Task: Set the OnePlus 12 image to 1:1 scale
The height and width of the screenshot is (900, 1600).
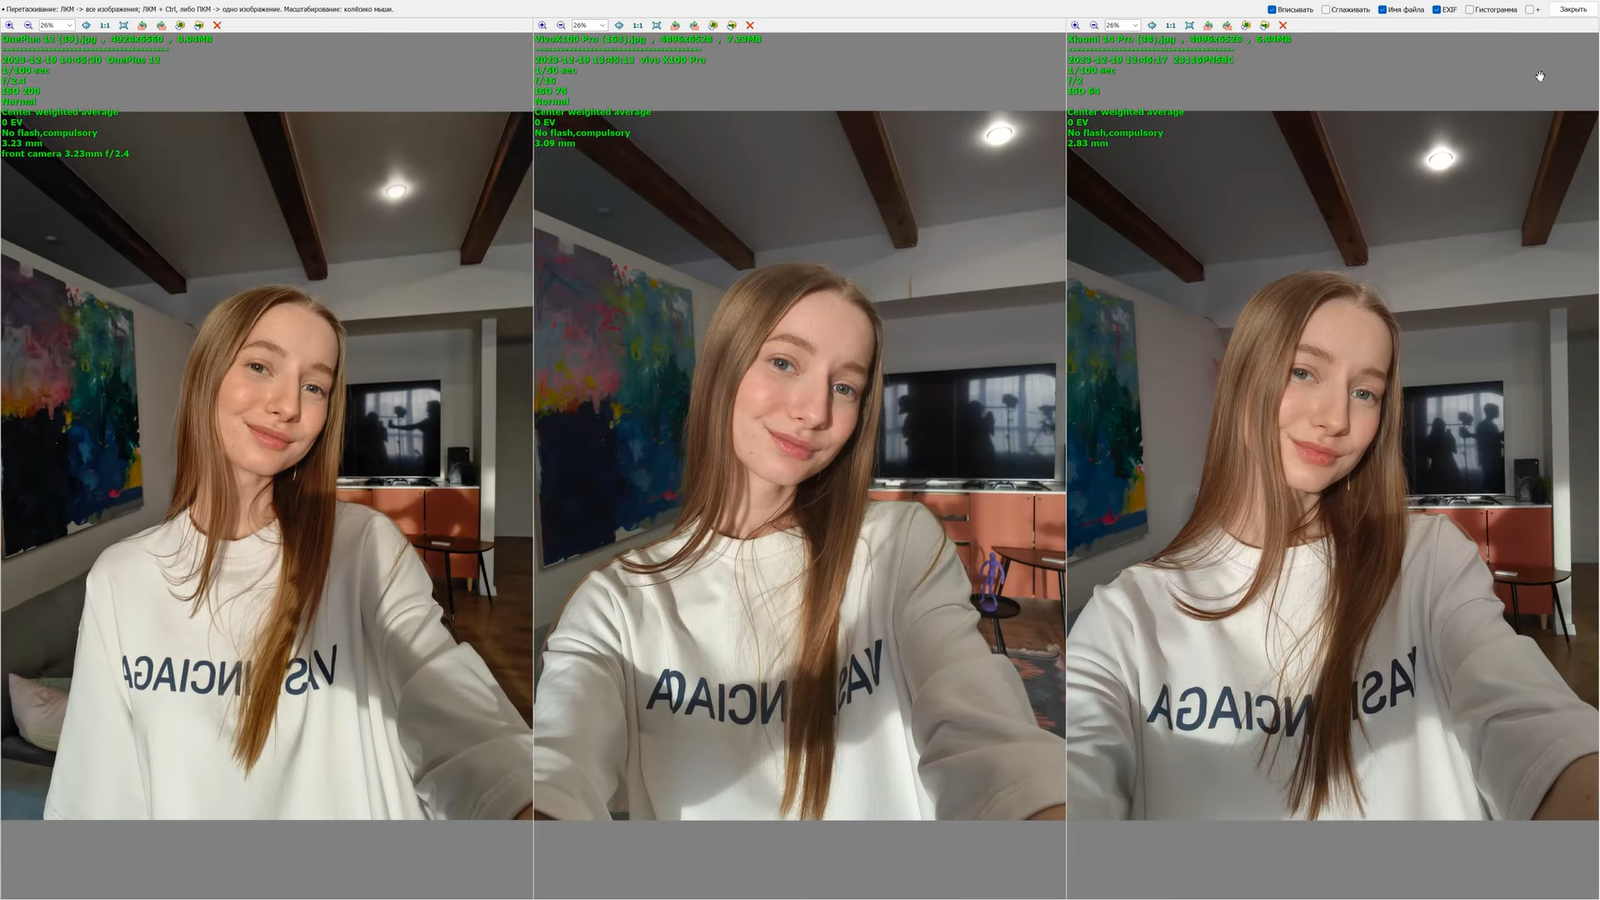Action: pos(105,25)
